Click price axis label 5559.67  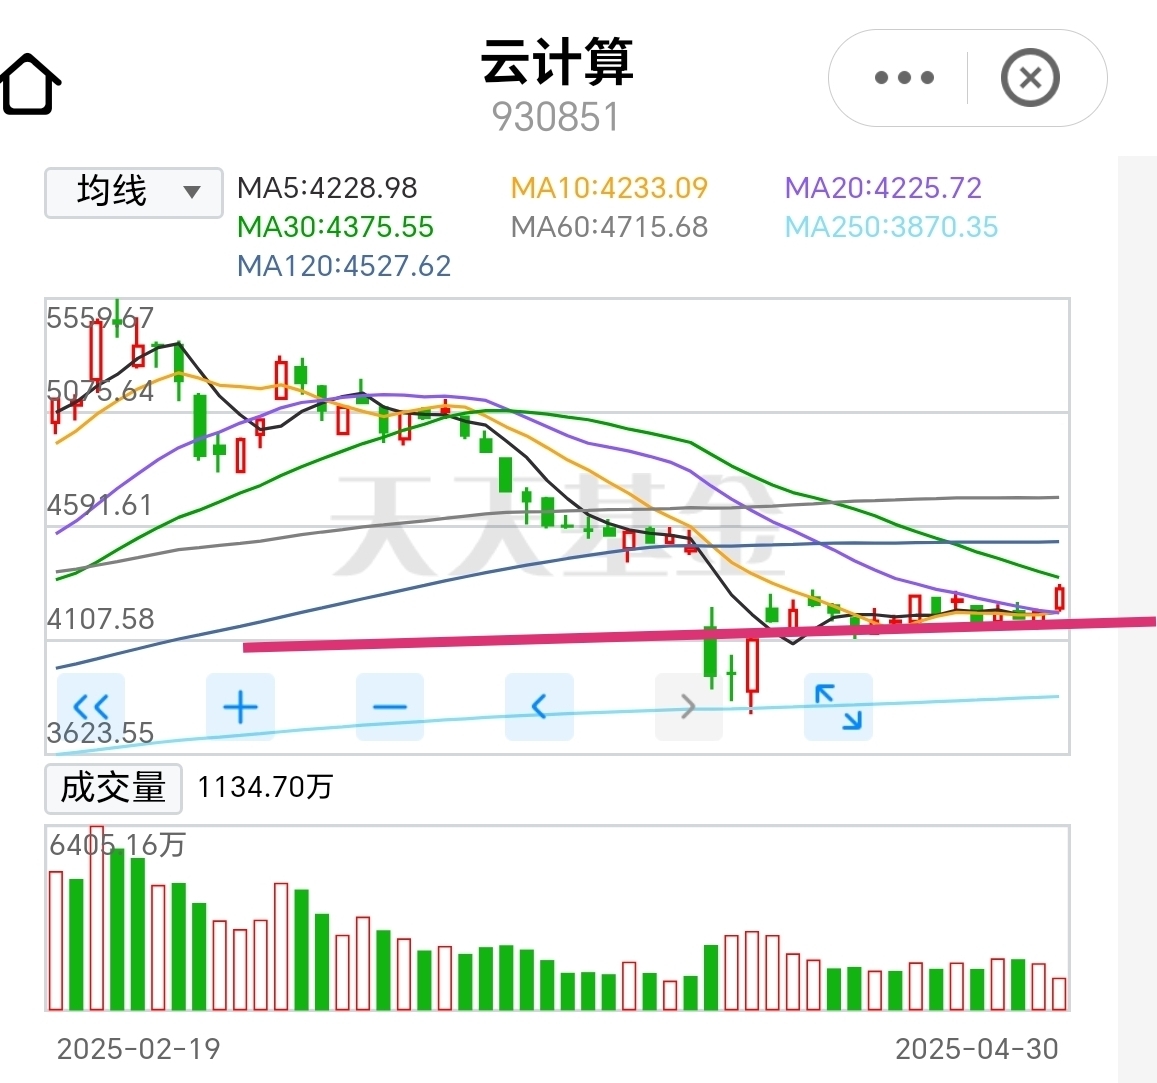[100, 318]
